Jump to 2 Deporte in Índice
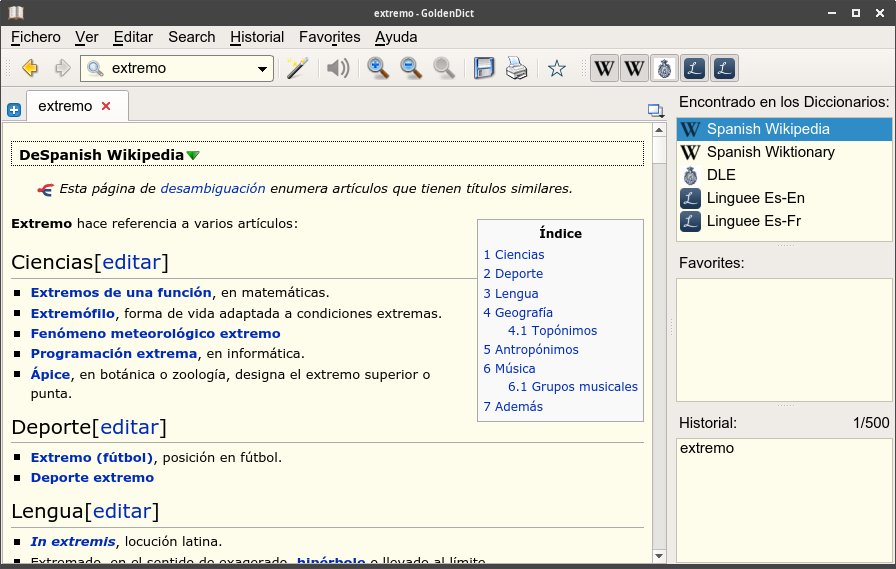The width and height of the screenshot is (896, 569). [513, 274]
